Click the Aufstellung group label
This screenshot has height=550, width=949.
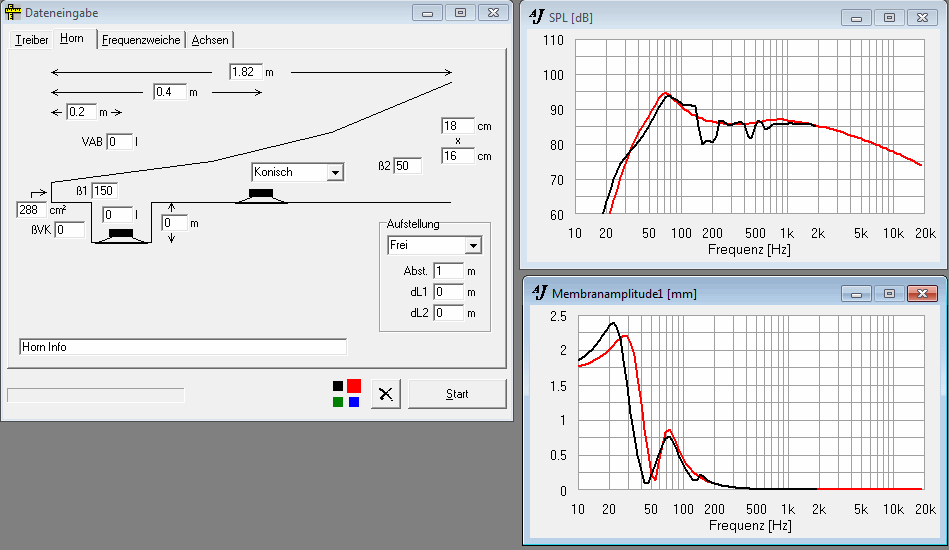(x=413, y=224)
